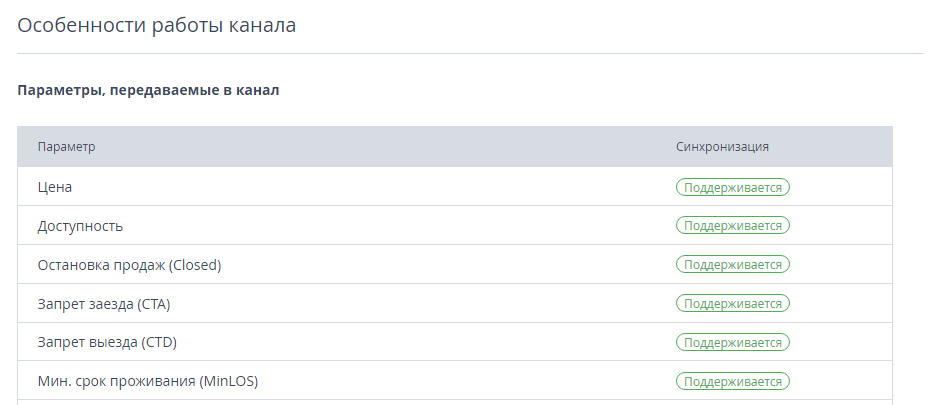This screenshot has width=938, height=405.
Task: Click the "Поддерживается" badge for Доступность
Action: 733,226
